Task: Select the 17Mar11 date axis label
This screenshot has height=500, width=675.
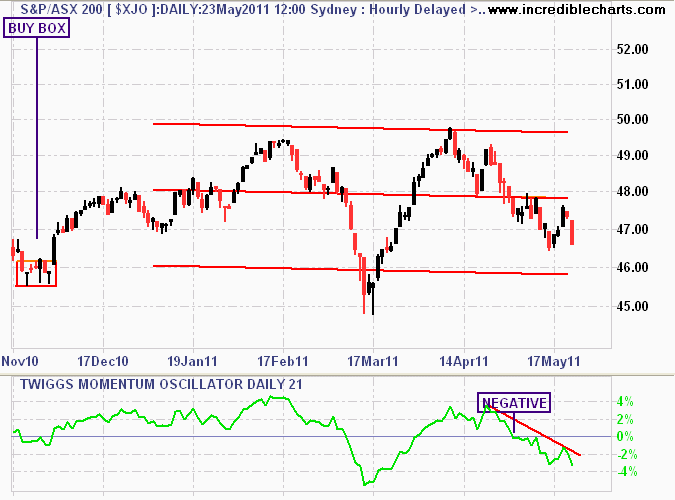Action: point(373,361)
